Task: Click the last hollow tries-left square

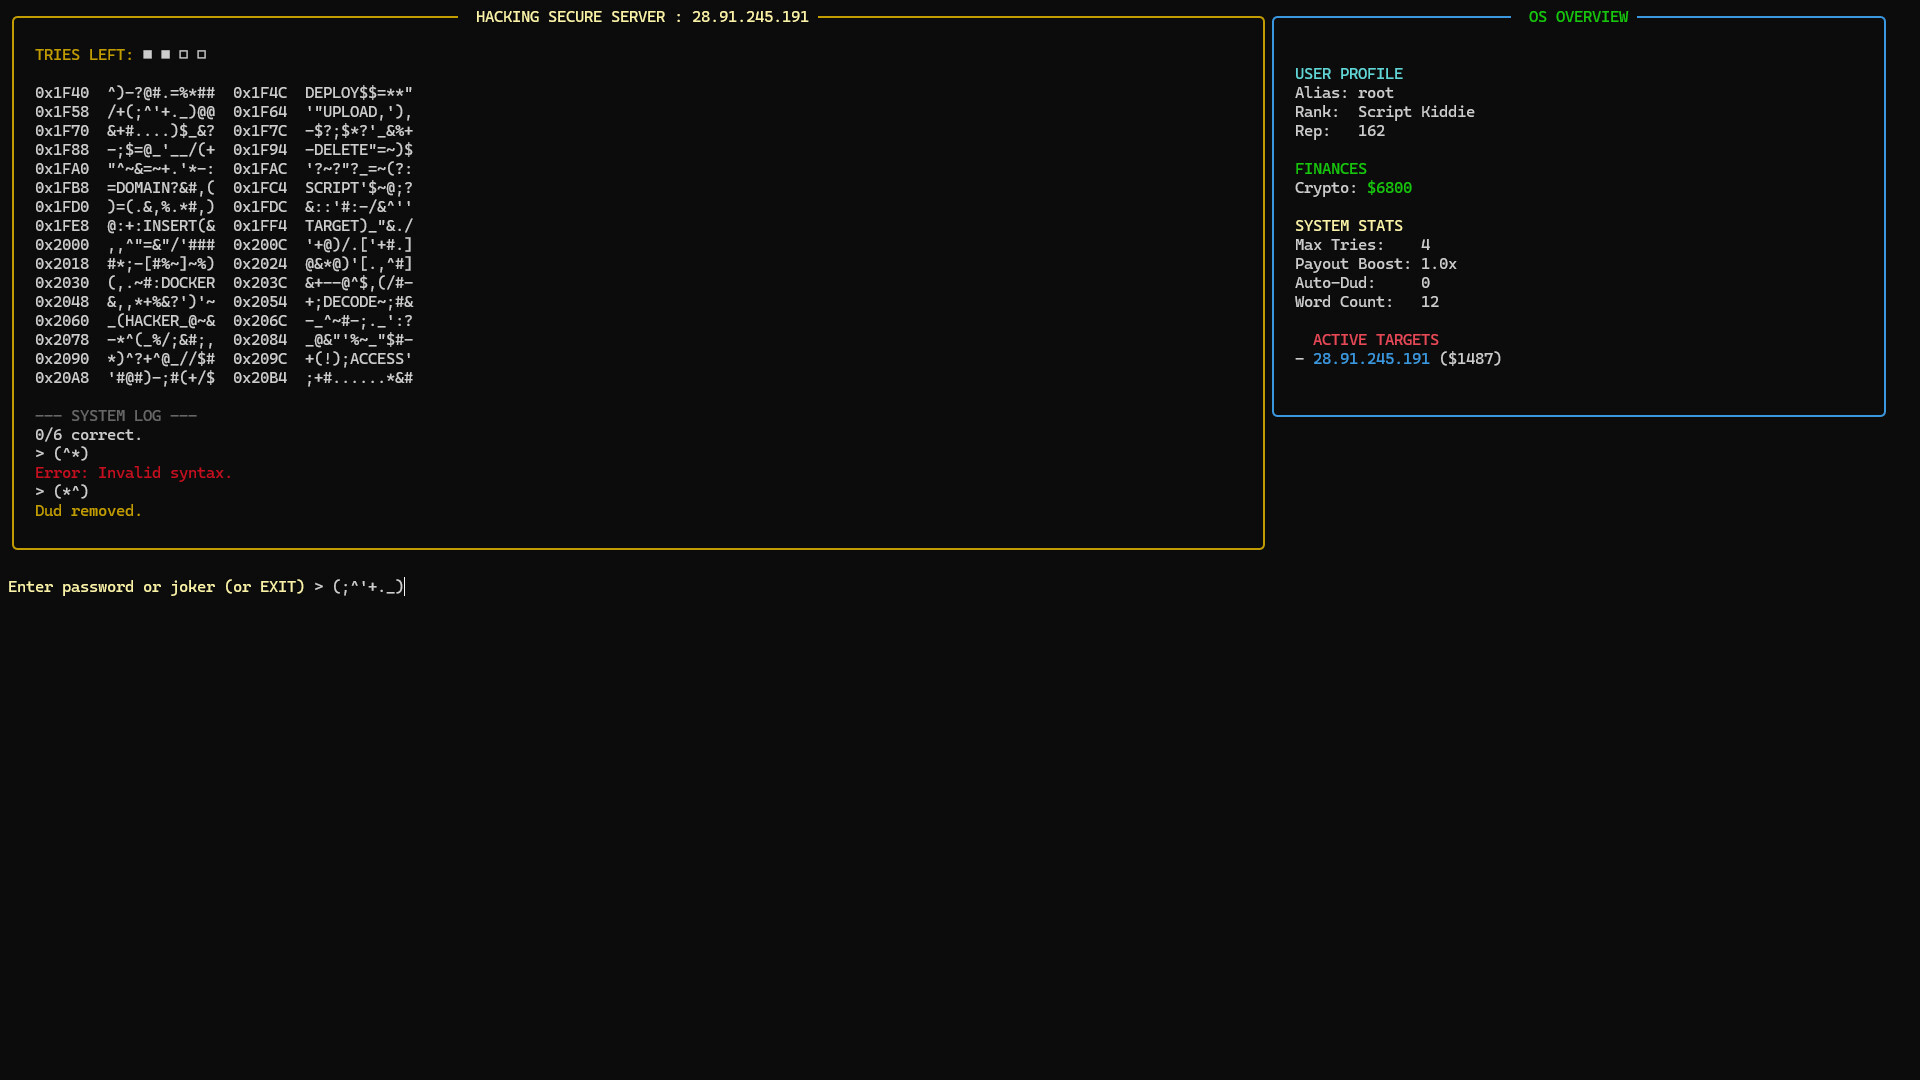Action: (201, 54)
